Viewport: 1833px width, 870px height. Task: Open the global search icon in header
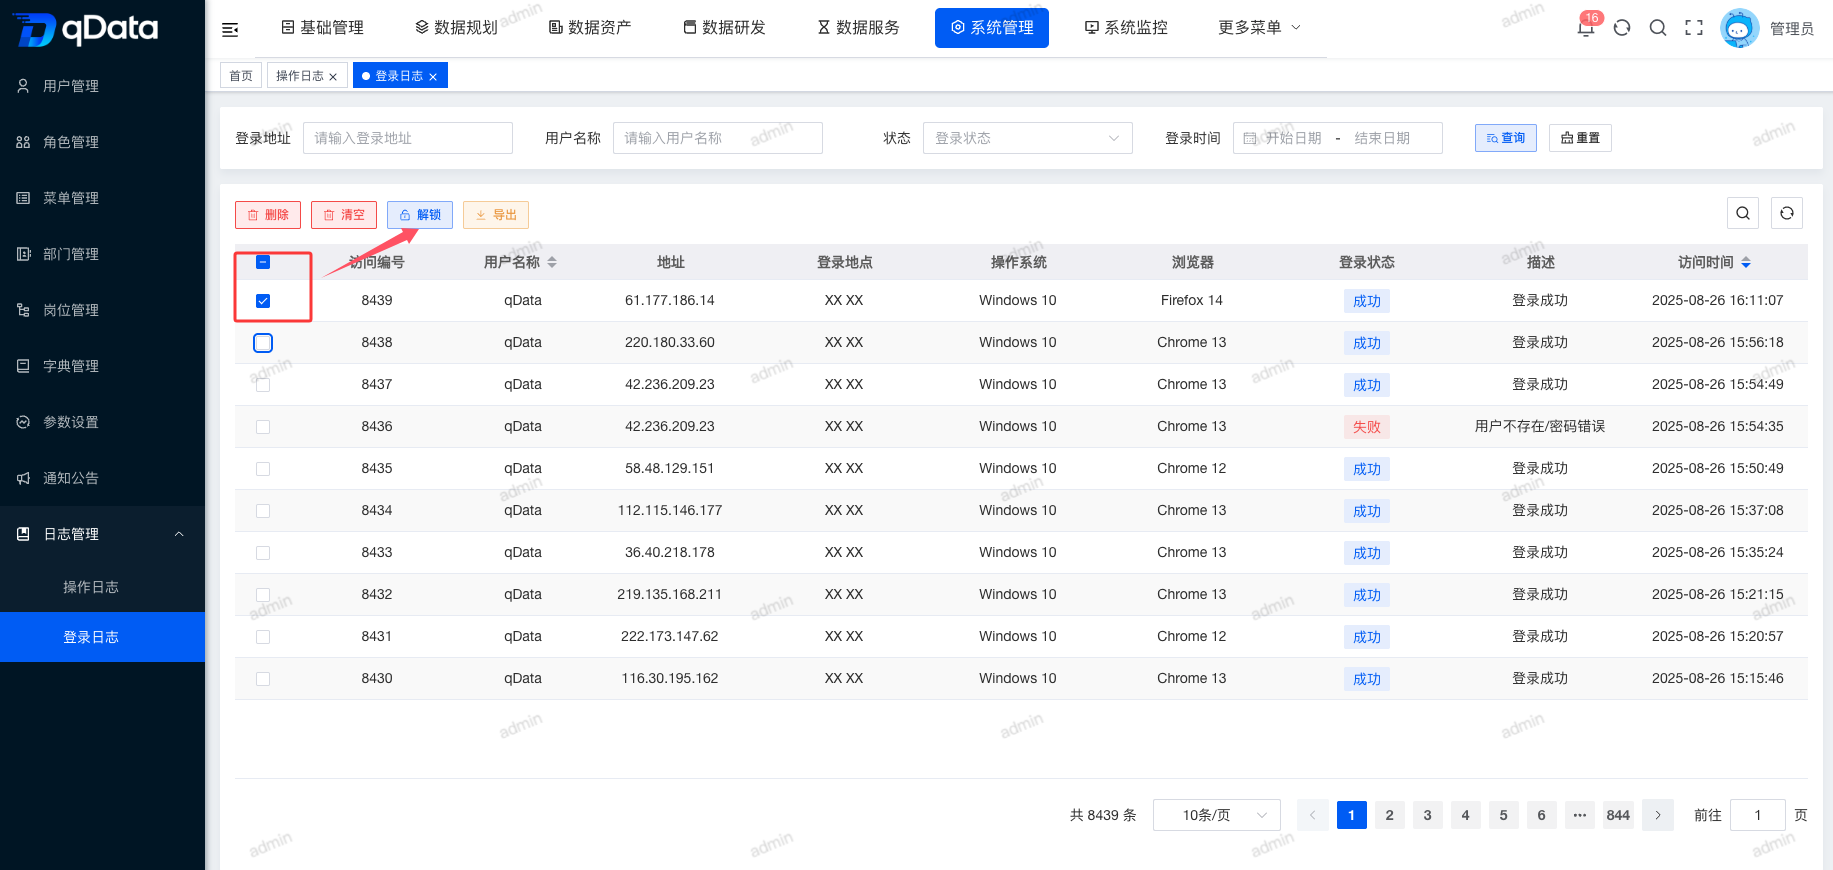click(x=1658, y=28)
